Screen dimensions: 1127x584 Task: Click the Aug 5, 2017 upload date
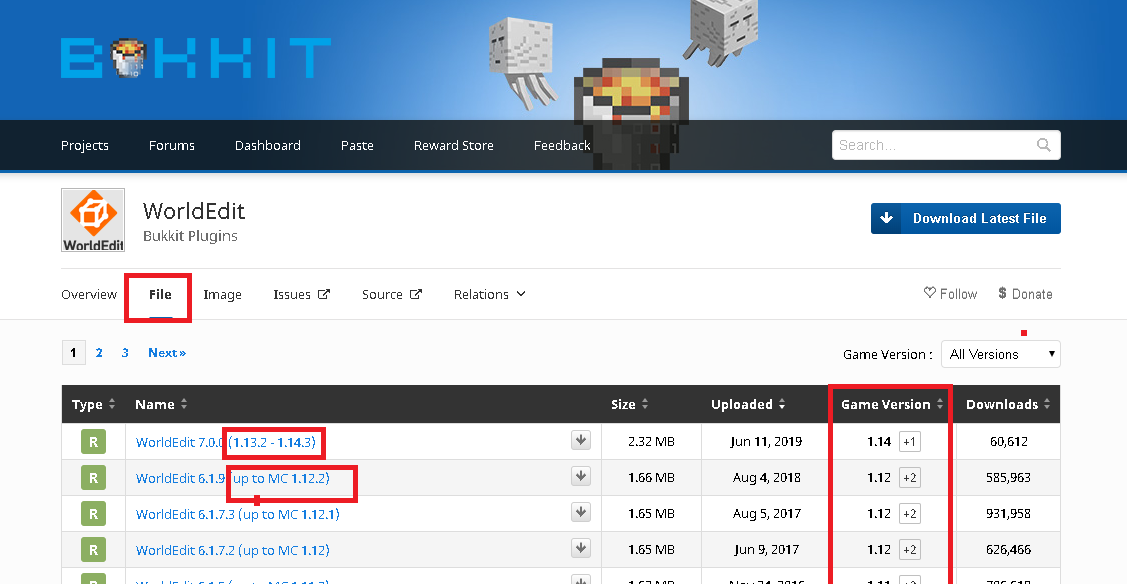click(x=767, y=514)
